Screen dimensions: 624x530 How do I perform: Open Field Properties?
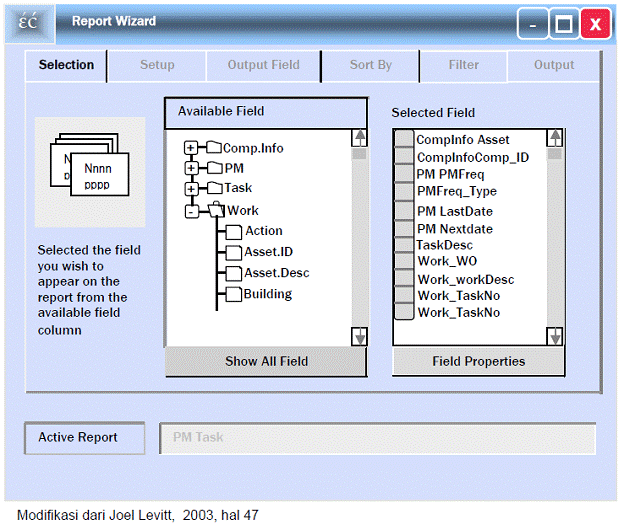click(x=478, y=361)
